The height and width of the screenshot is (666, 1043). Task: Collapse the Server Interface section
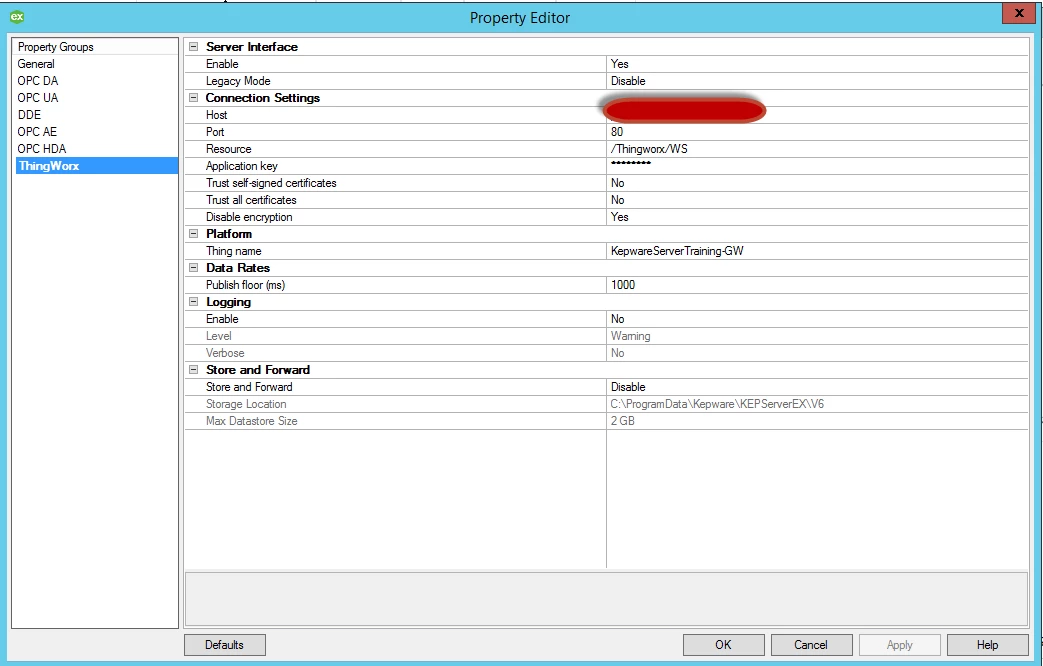(x=194, y=47)
